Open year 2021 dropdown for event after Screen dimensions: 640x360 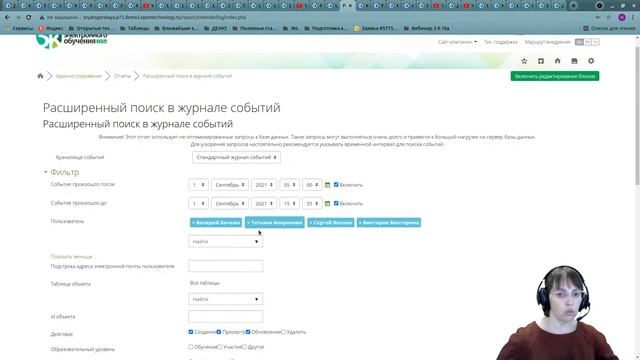tap(264, 185)
